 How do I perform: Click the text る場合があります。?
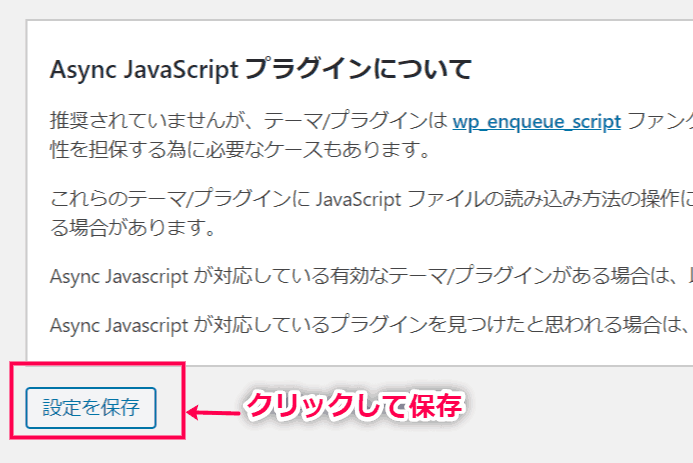click(133, 228)
